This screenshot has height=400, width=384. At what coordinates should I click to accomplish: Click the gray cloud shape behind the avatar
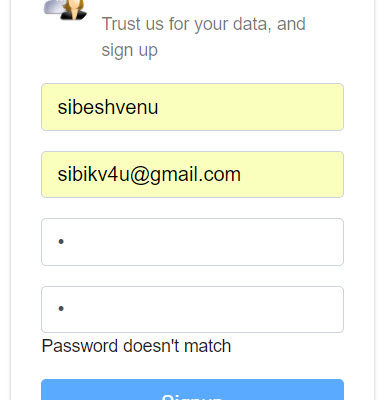click(53, 8)
